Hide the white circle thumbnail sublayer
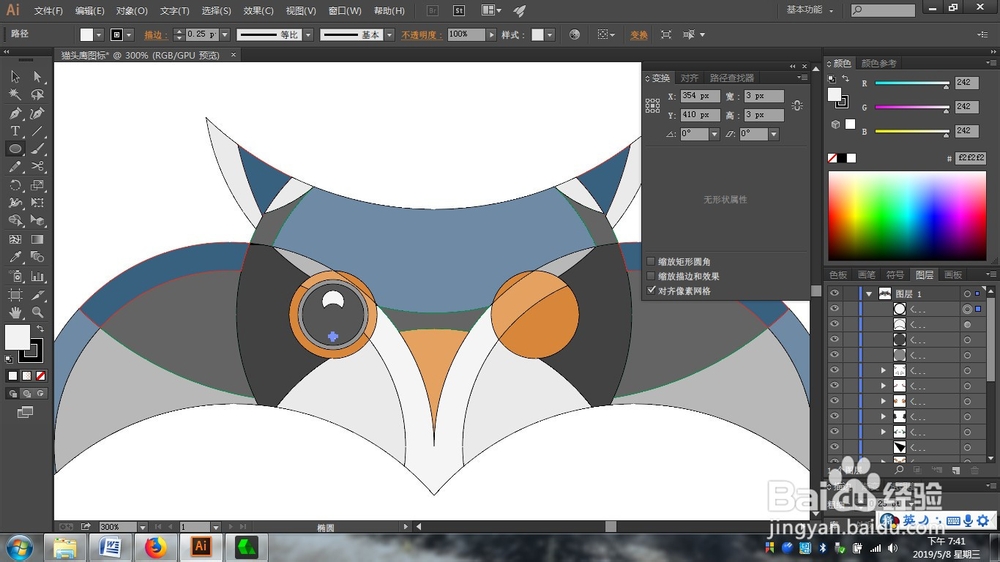Screen dimensions: 1000x562 pos(834,309)
